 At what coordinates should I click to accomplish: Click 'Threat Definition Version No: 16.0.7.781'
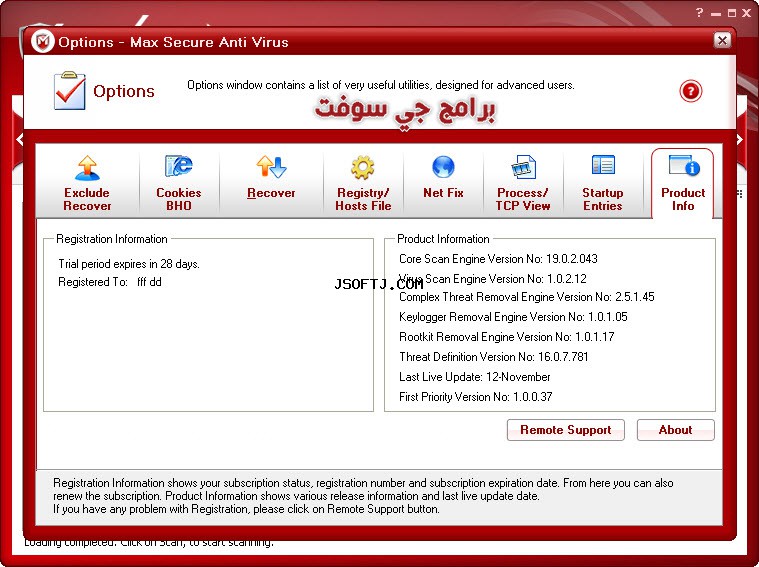(494, 357)
